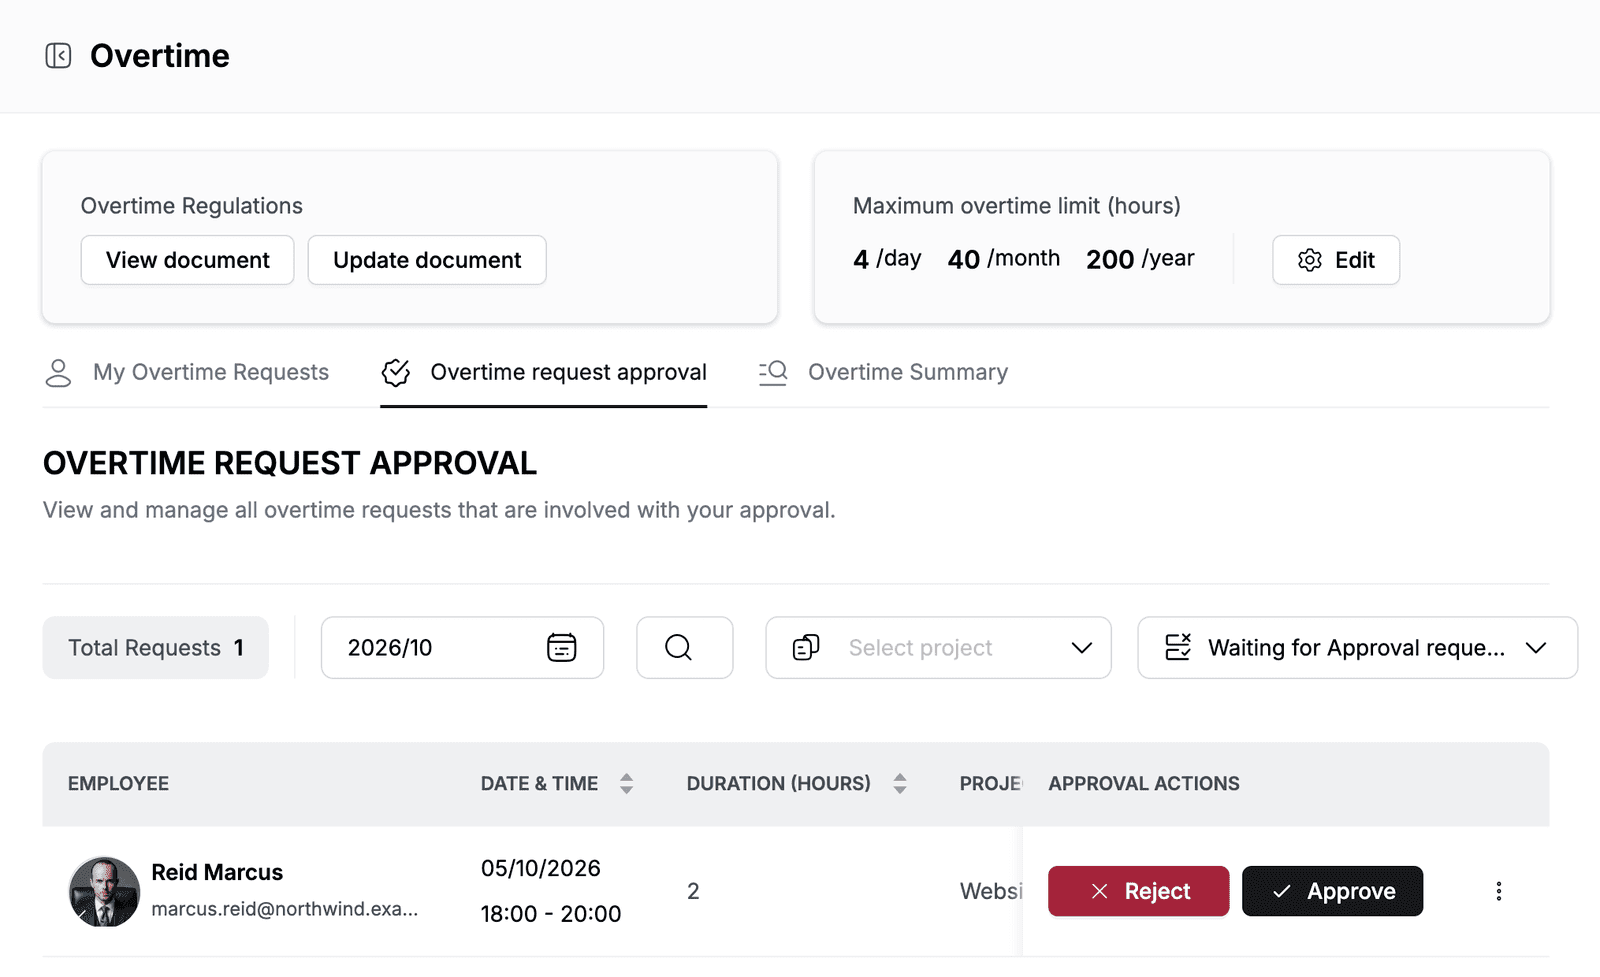Click the 40 /month limit value

pos(1004,259)
